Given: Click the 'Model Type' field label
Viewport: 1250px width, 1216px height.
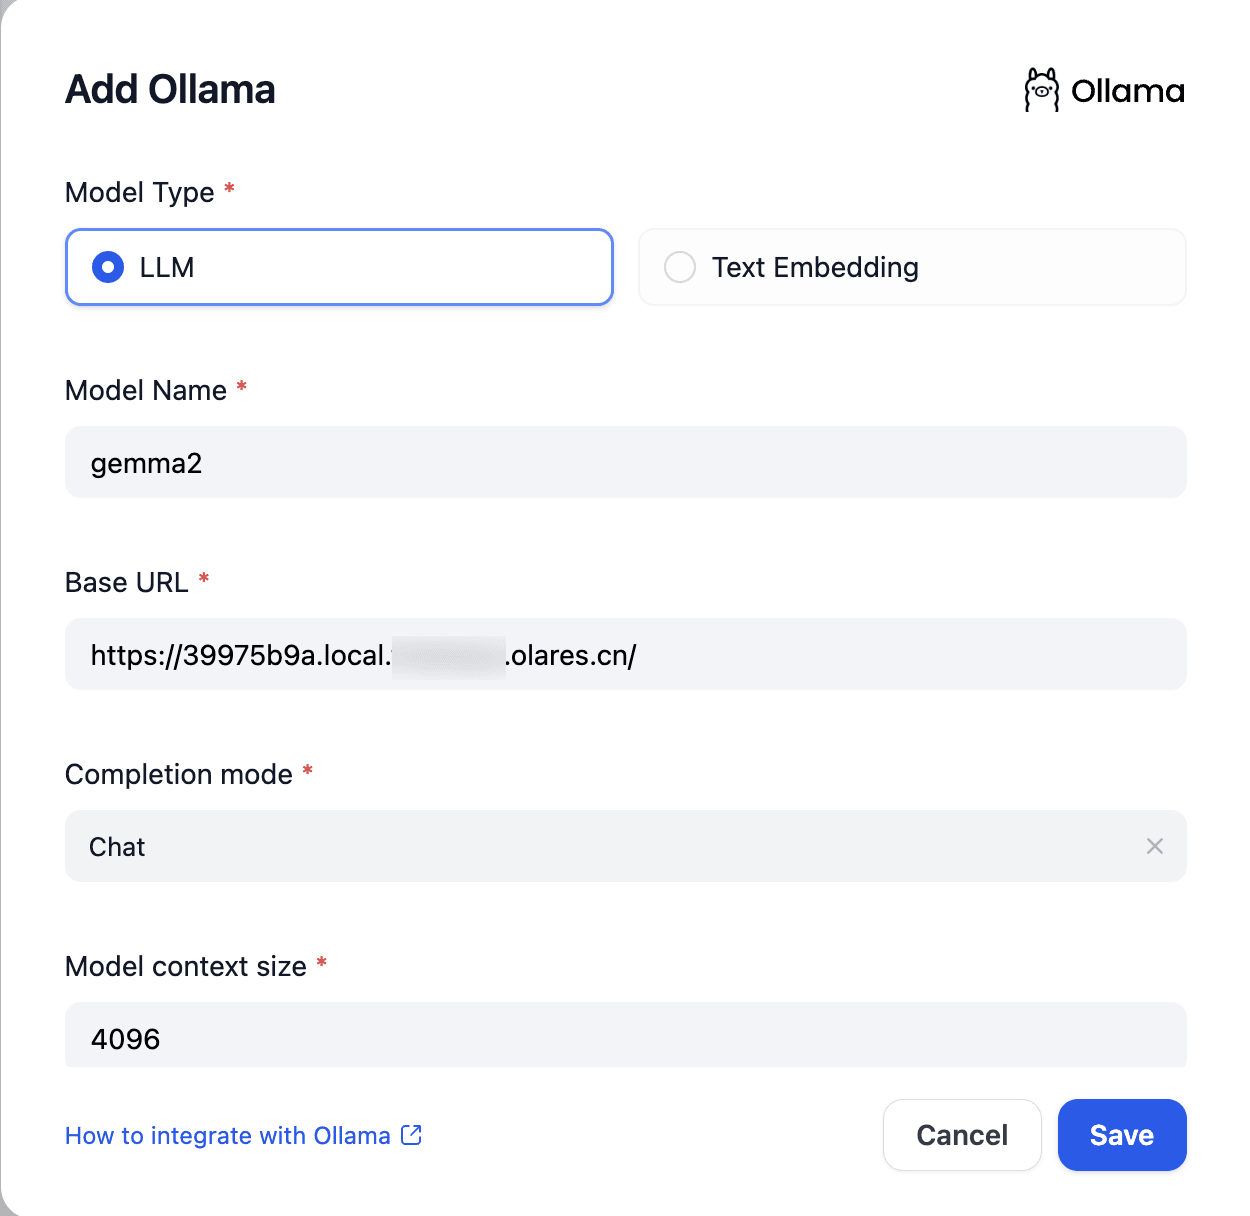Looking at the screenshot, I should click(140, 192).
